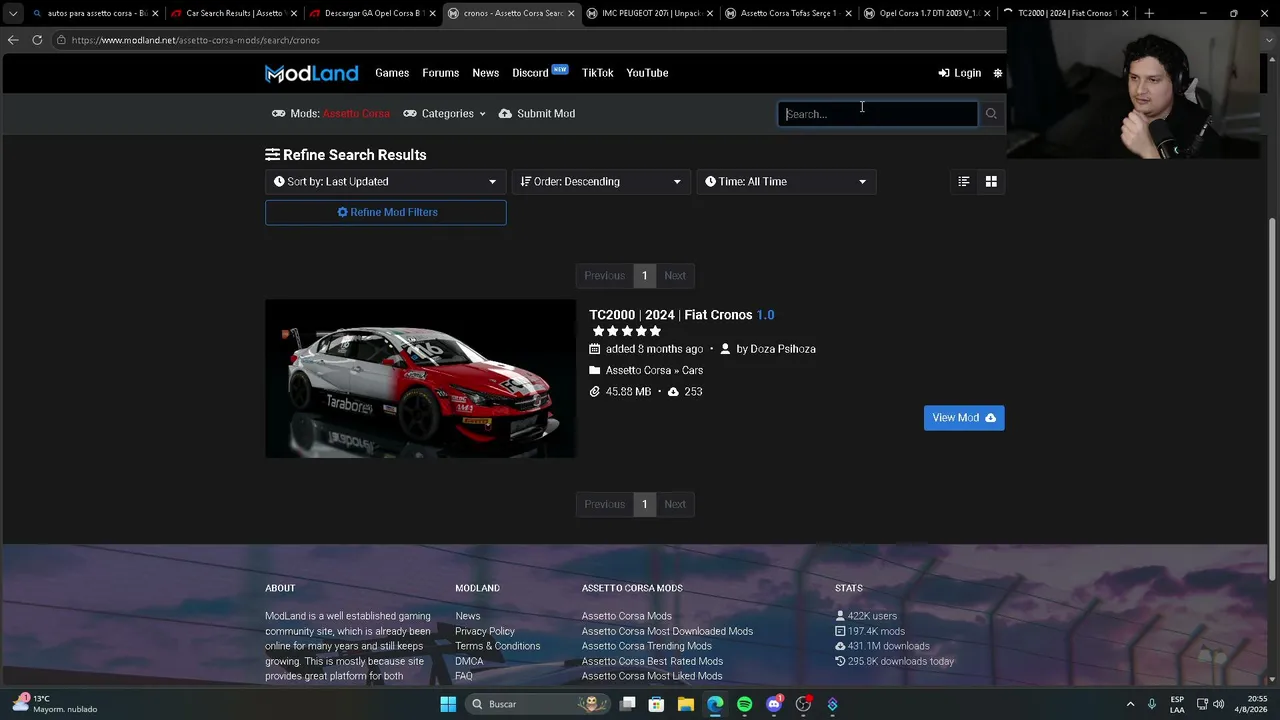The height and width of the screenshot is (720, 1280).
Task: Click the Windows taskbar 'Buscar' search box
Action: [x=538, y=704]
